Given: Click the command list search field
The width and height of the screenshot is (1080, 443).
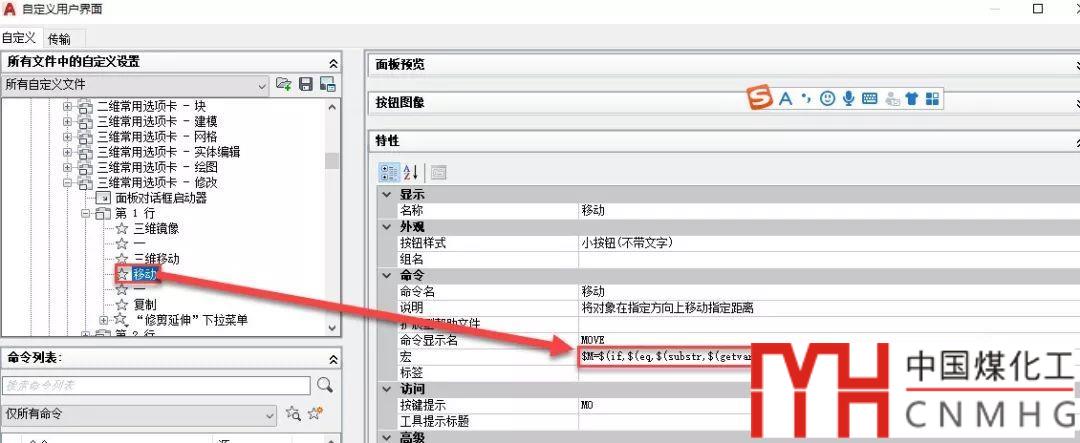Looking at the screenshot, I should 155,385.
